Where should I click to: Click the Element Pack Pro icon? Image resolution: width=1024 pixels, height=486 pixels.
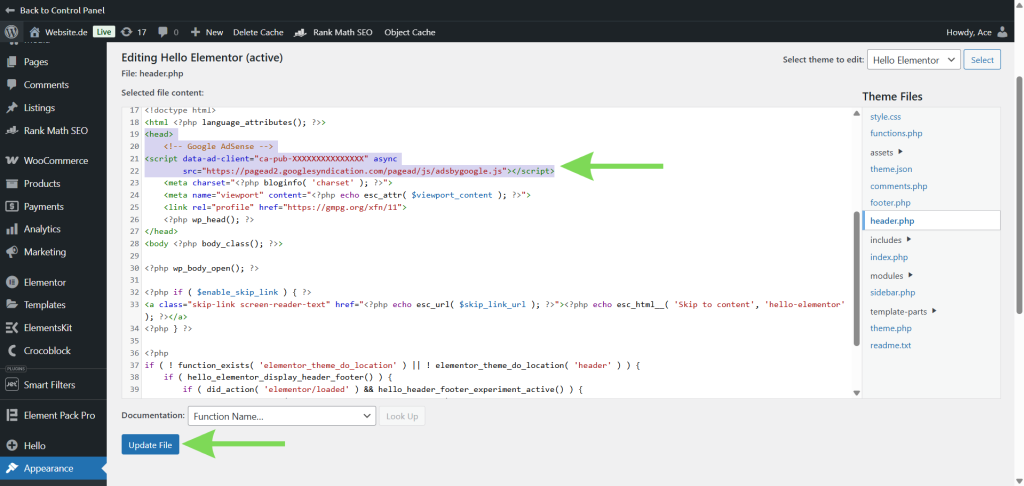click(11, 415)
